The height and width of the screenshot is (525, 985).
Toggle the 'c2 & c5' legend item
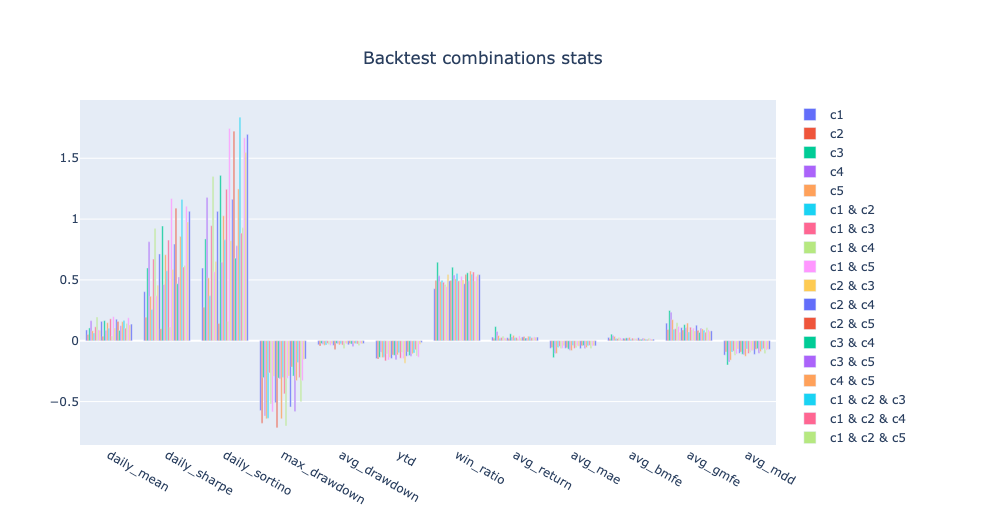click(x=850, y=324)
